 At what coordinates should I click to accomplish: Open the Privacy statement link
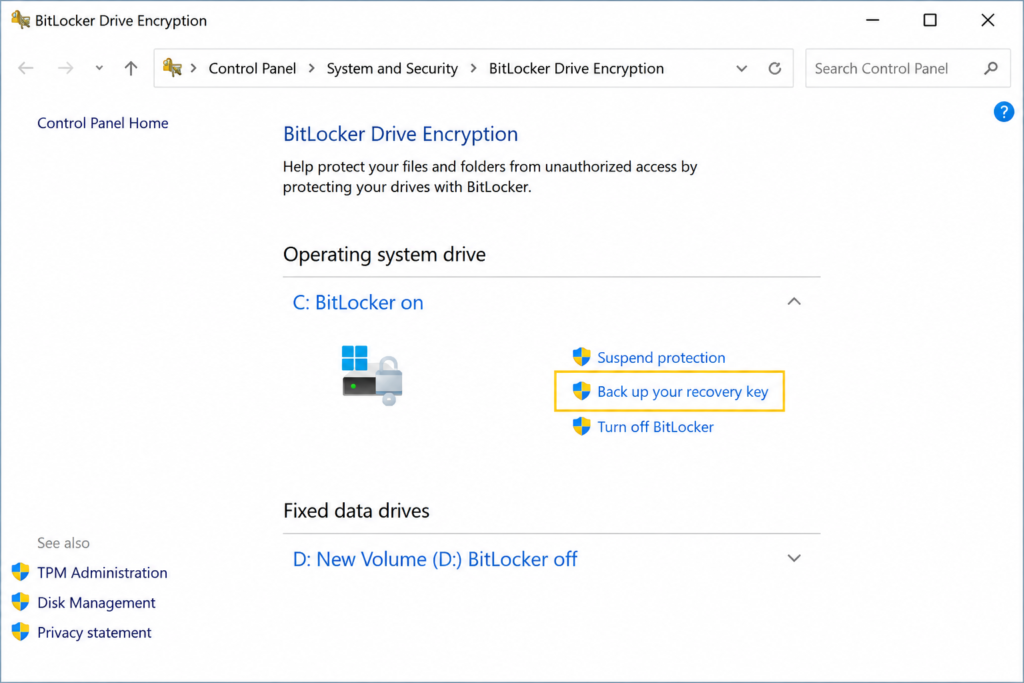[94, 633]
